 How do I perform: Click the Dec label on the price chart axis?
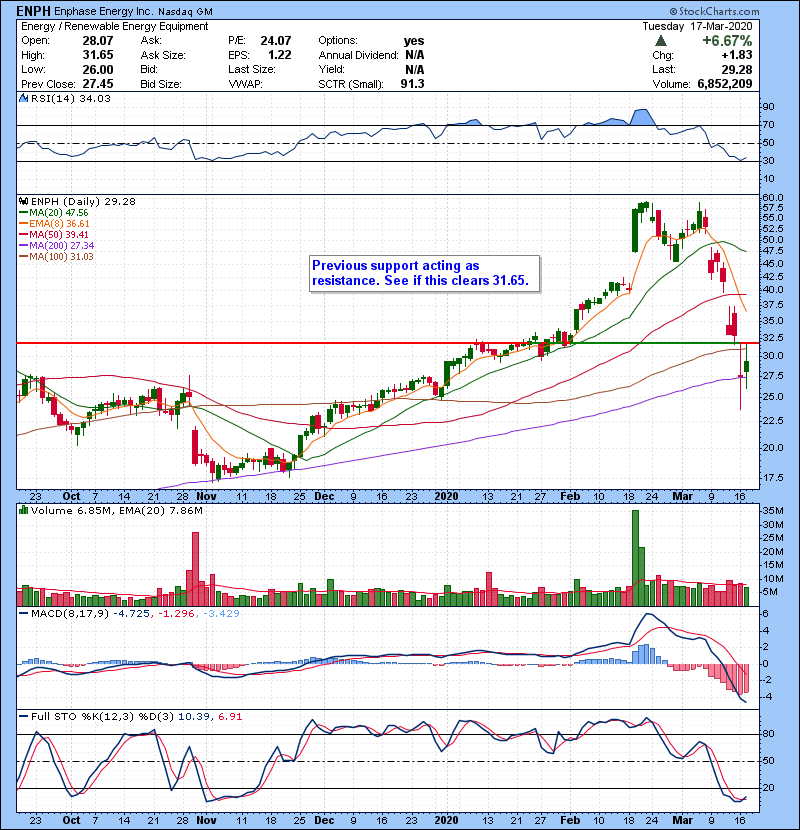click(324, 497)
